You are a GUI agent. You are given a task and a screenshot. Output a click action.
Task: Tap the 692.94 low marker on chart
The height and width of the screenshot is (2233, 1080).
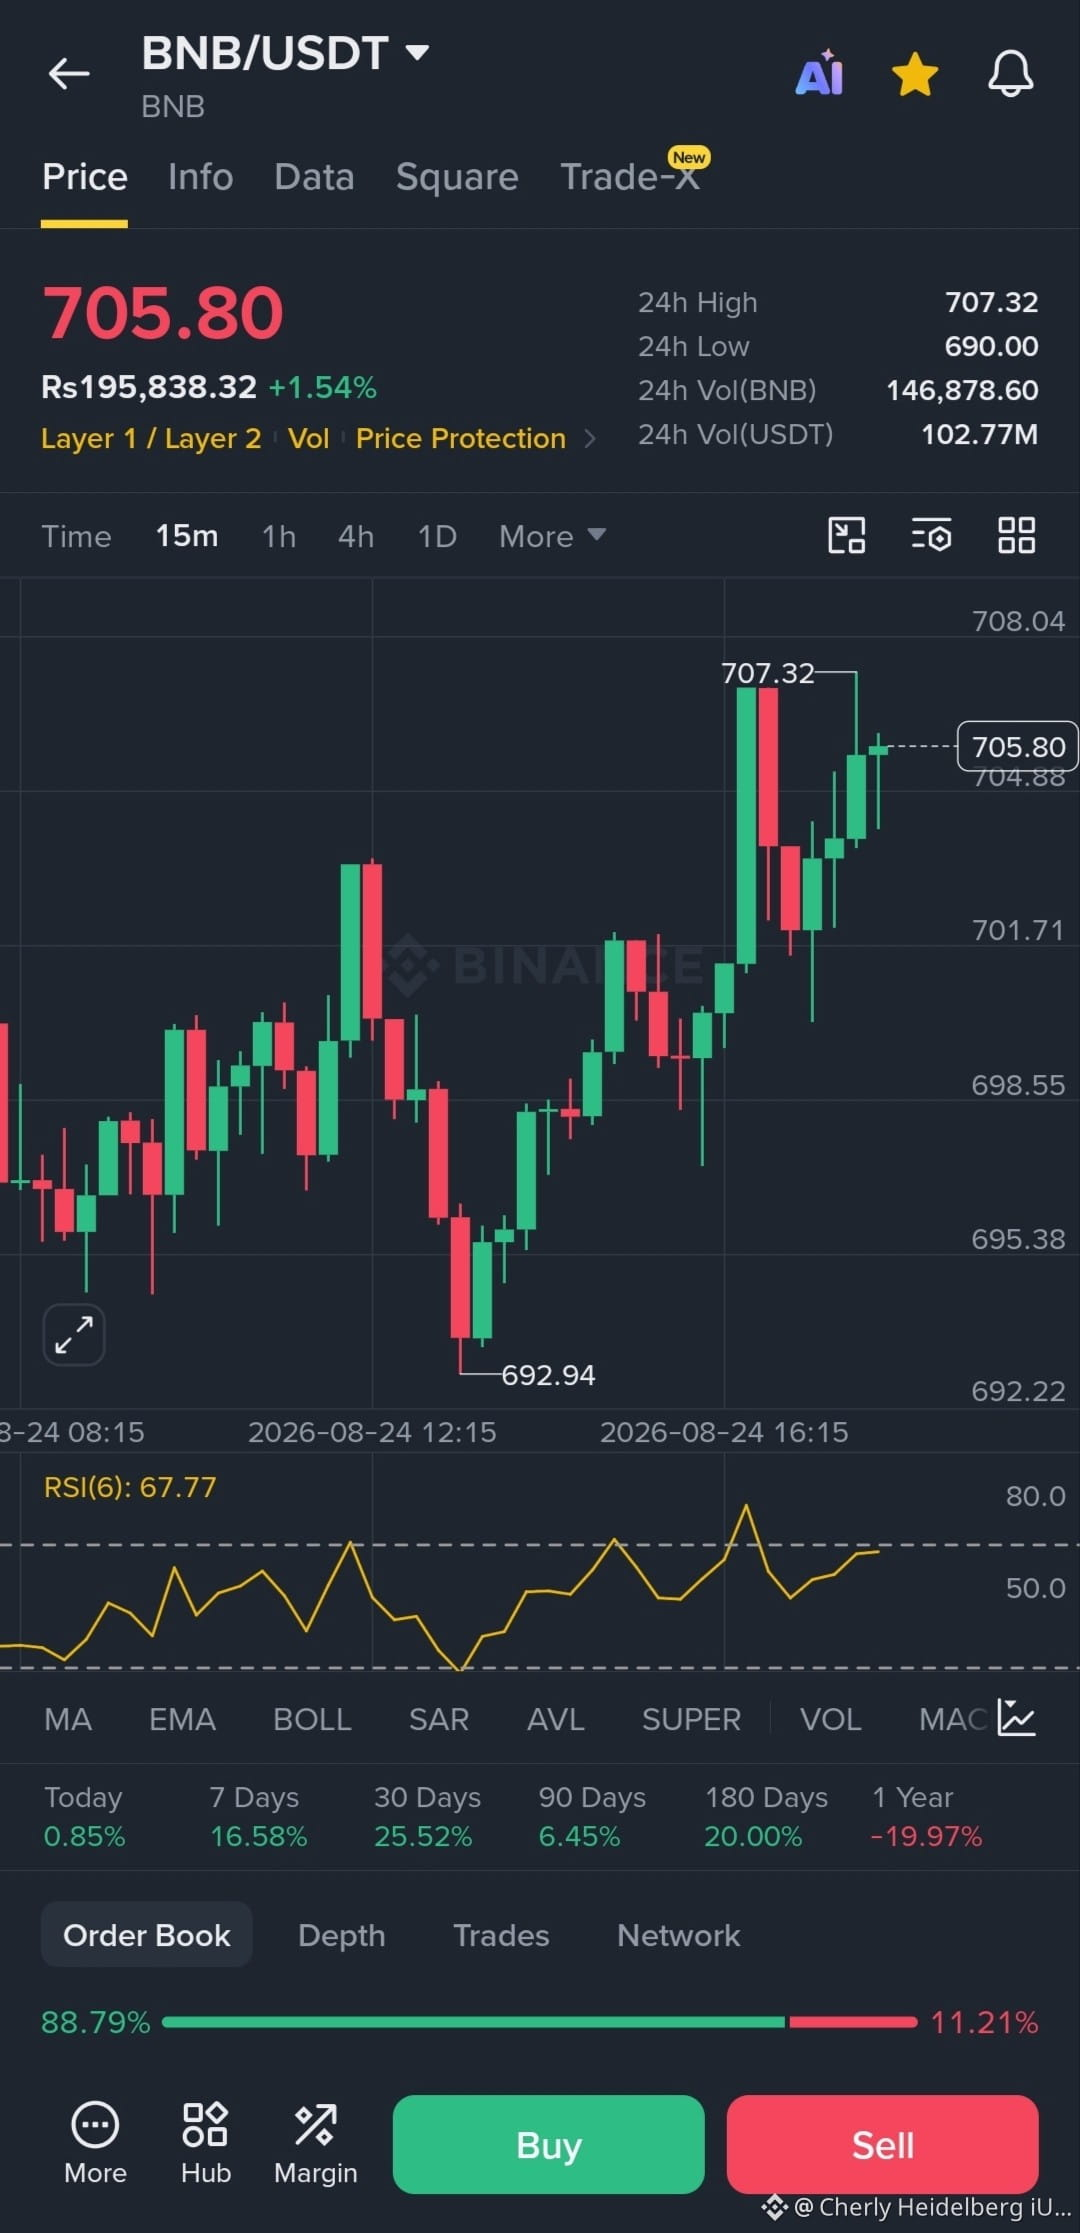tap(548, 1375)
